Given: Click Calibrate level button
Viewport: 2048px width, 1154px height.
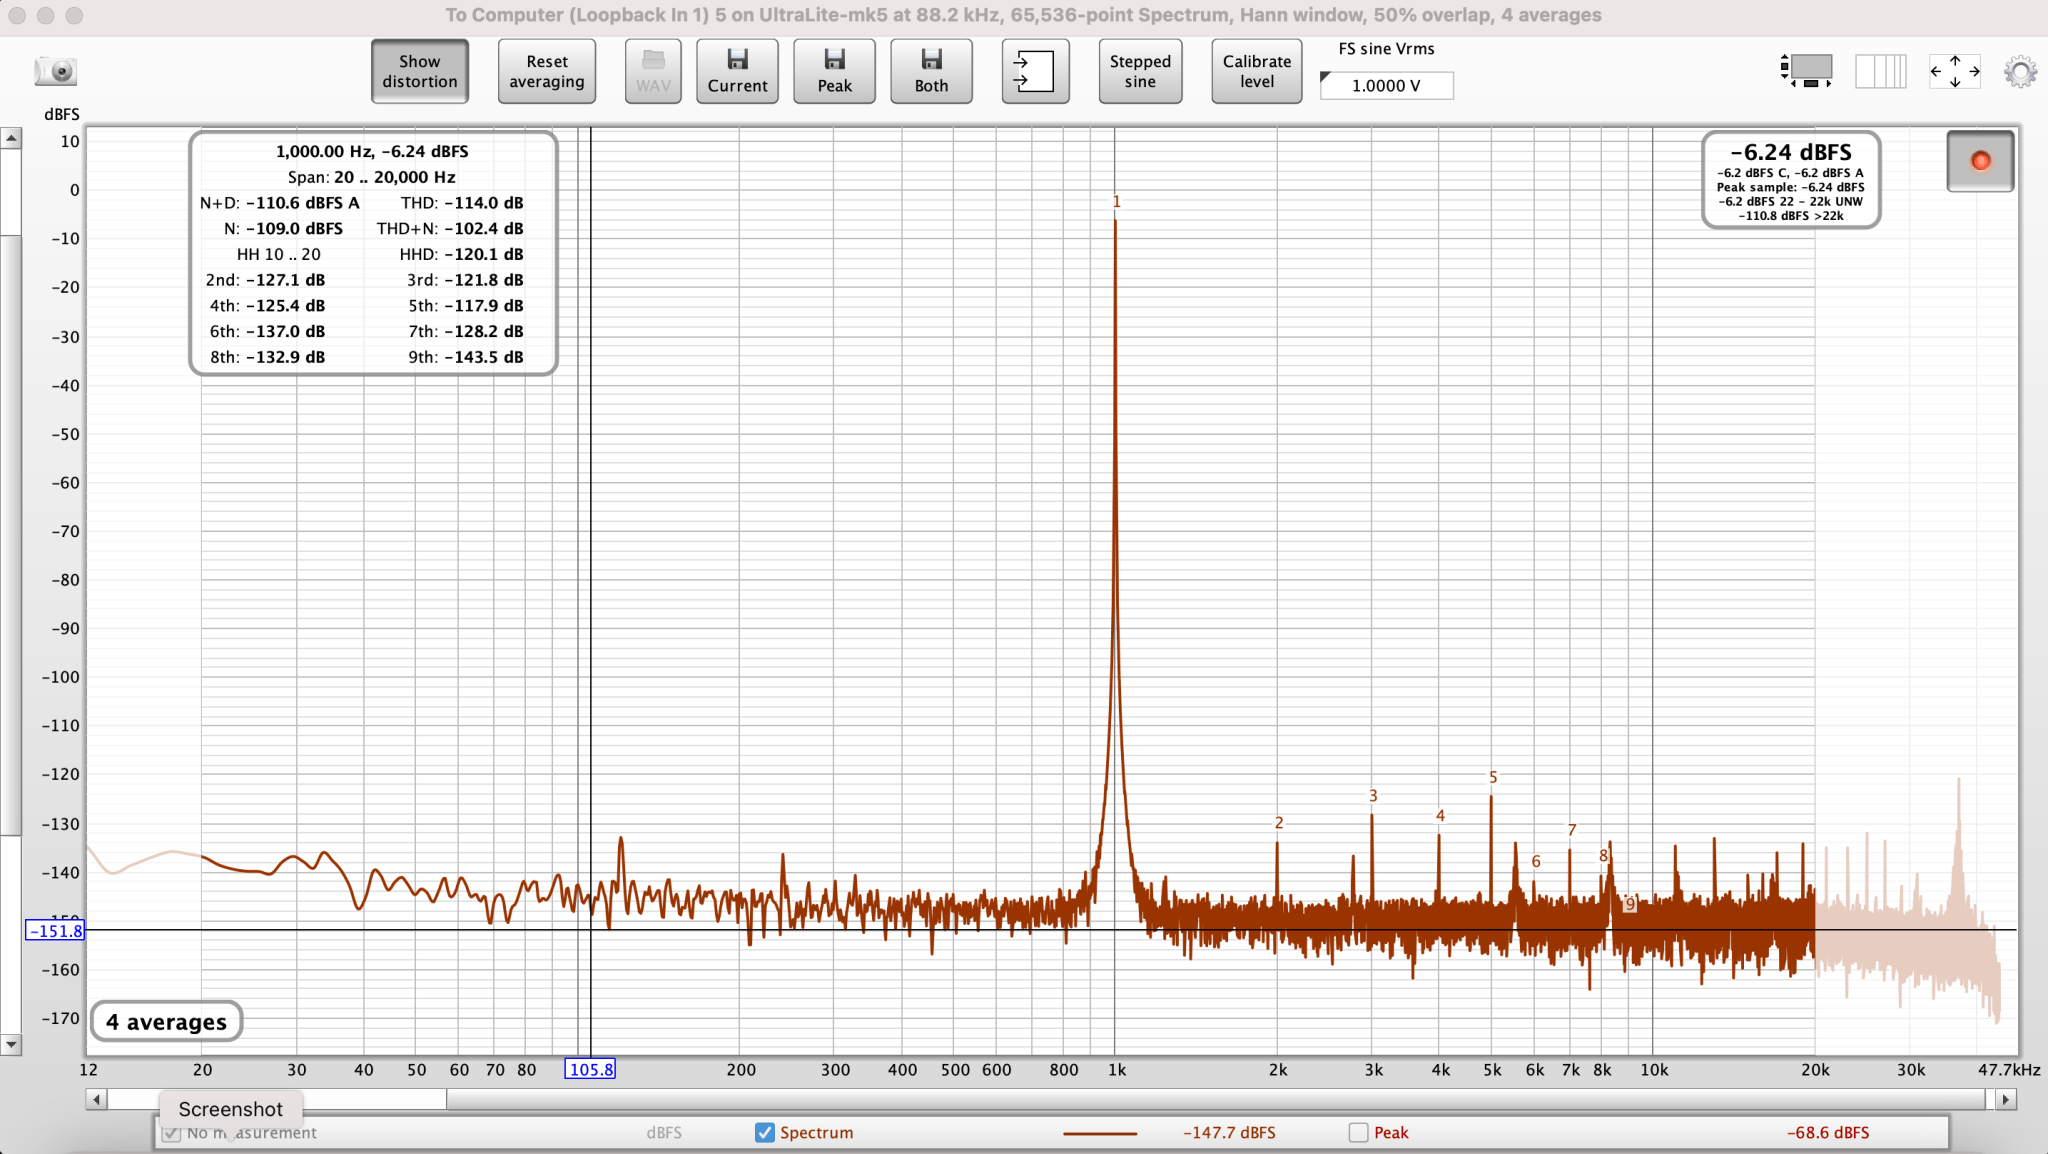Looking at the screenshot, I should coord(1257,71).
